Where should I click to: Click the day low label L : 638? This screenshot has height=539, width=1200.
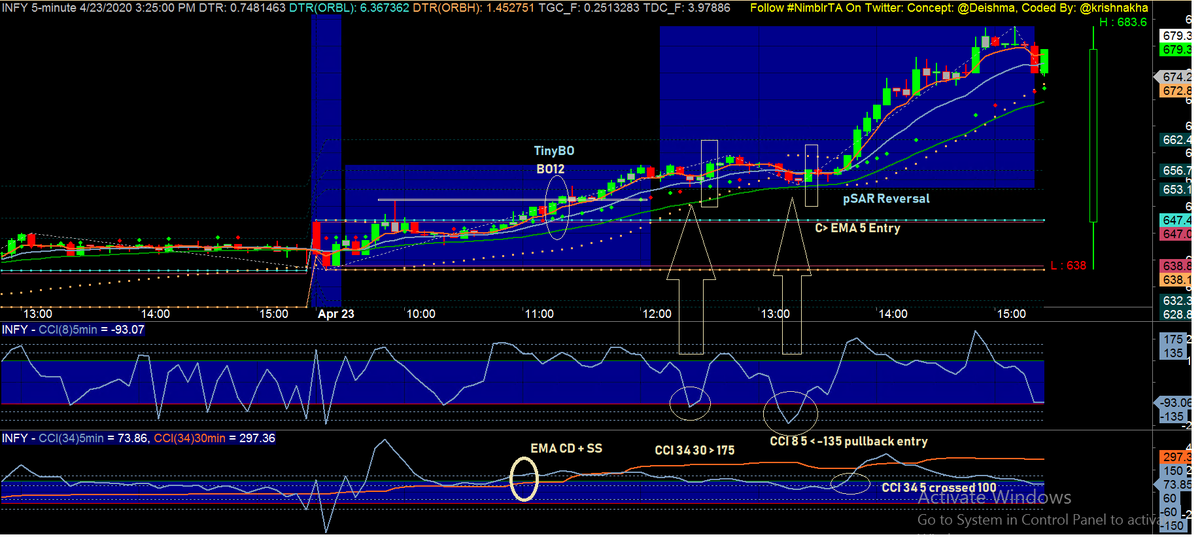1069,266
